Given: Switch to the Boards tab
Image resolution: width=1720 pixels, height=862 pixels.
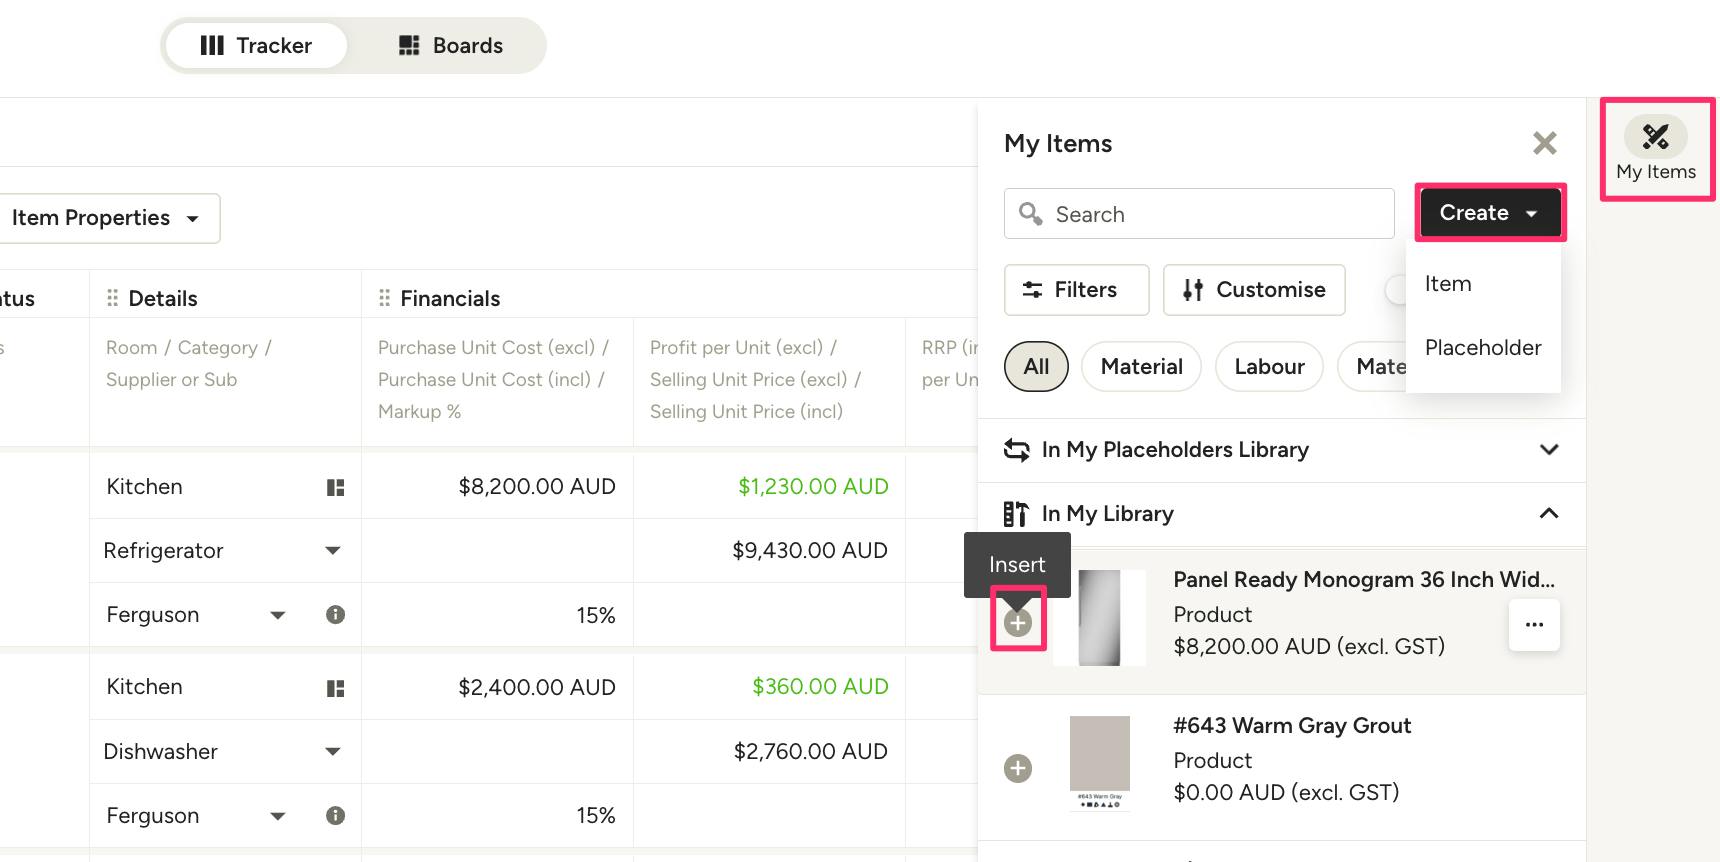Looking at the screenshot, I should coord(451,46).
